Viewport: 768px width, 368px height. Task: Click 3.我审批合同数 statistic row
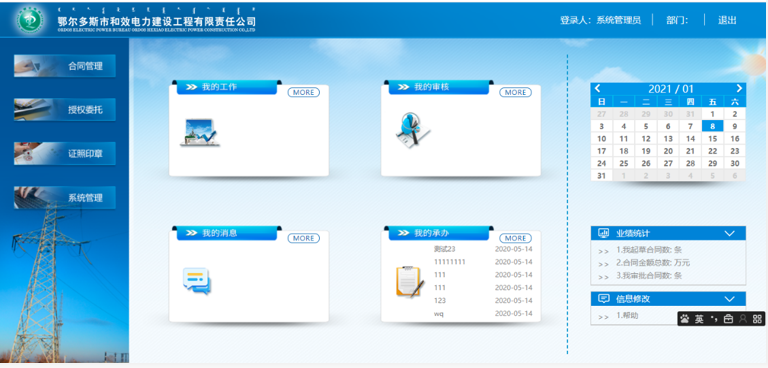(649, 275)
